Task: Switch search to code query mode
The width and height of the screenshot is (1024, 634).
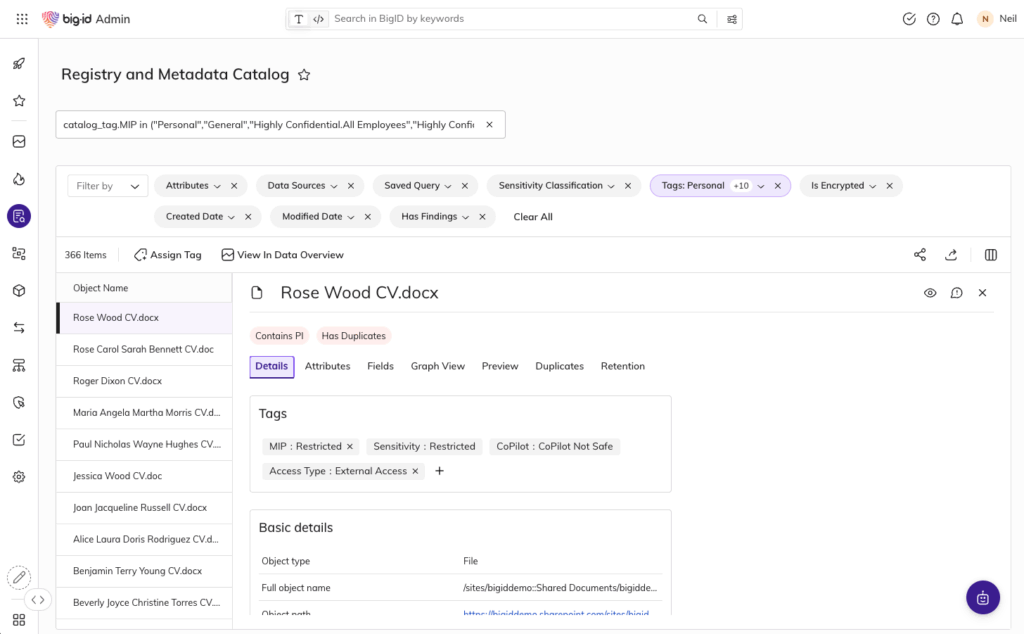Action: tap(319, 19)
